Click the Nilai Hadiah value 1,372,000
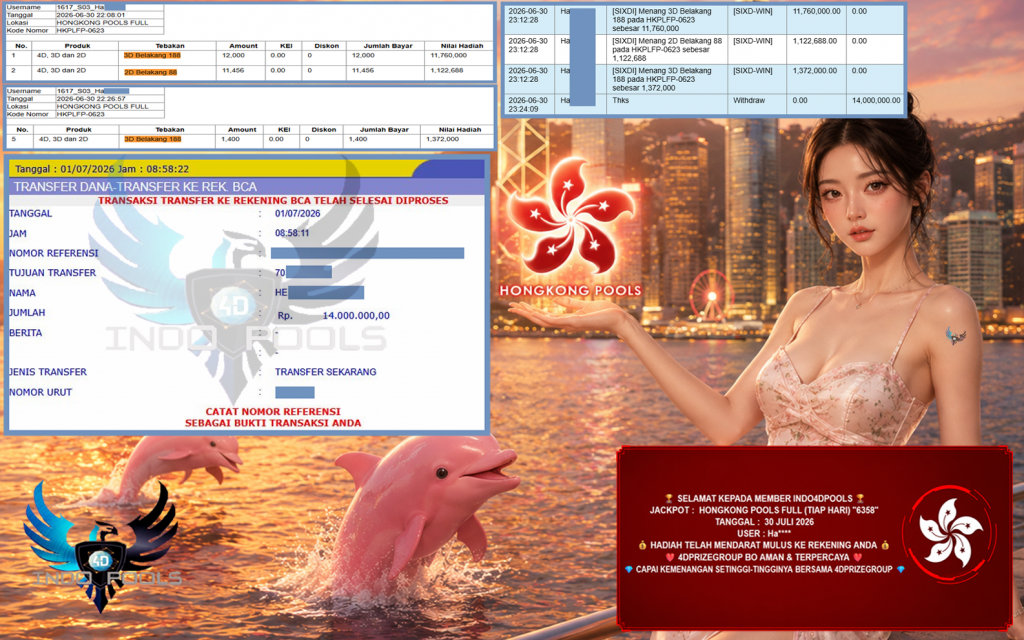Image resolution: width=1024 pixels, height=640 pixels. point(443,139)
